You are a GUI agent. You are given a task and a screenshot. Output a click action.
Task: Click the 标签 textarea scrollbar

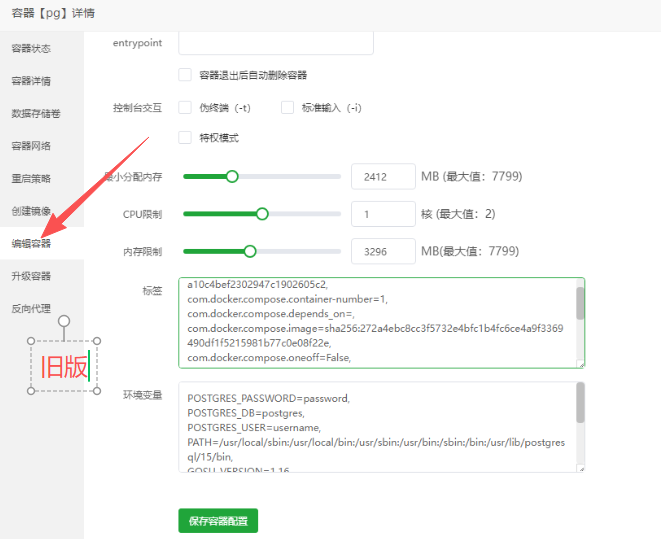pos(580,303)
